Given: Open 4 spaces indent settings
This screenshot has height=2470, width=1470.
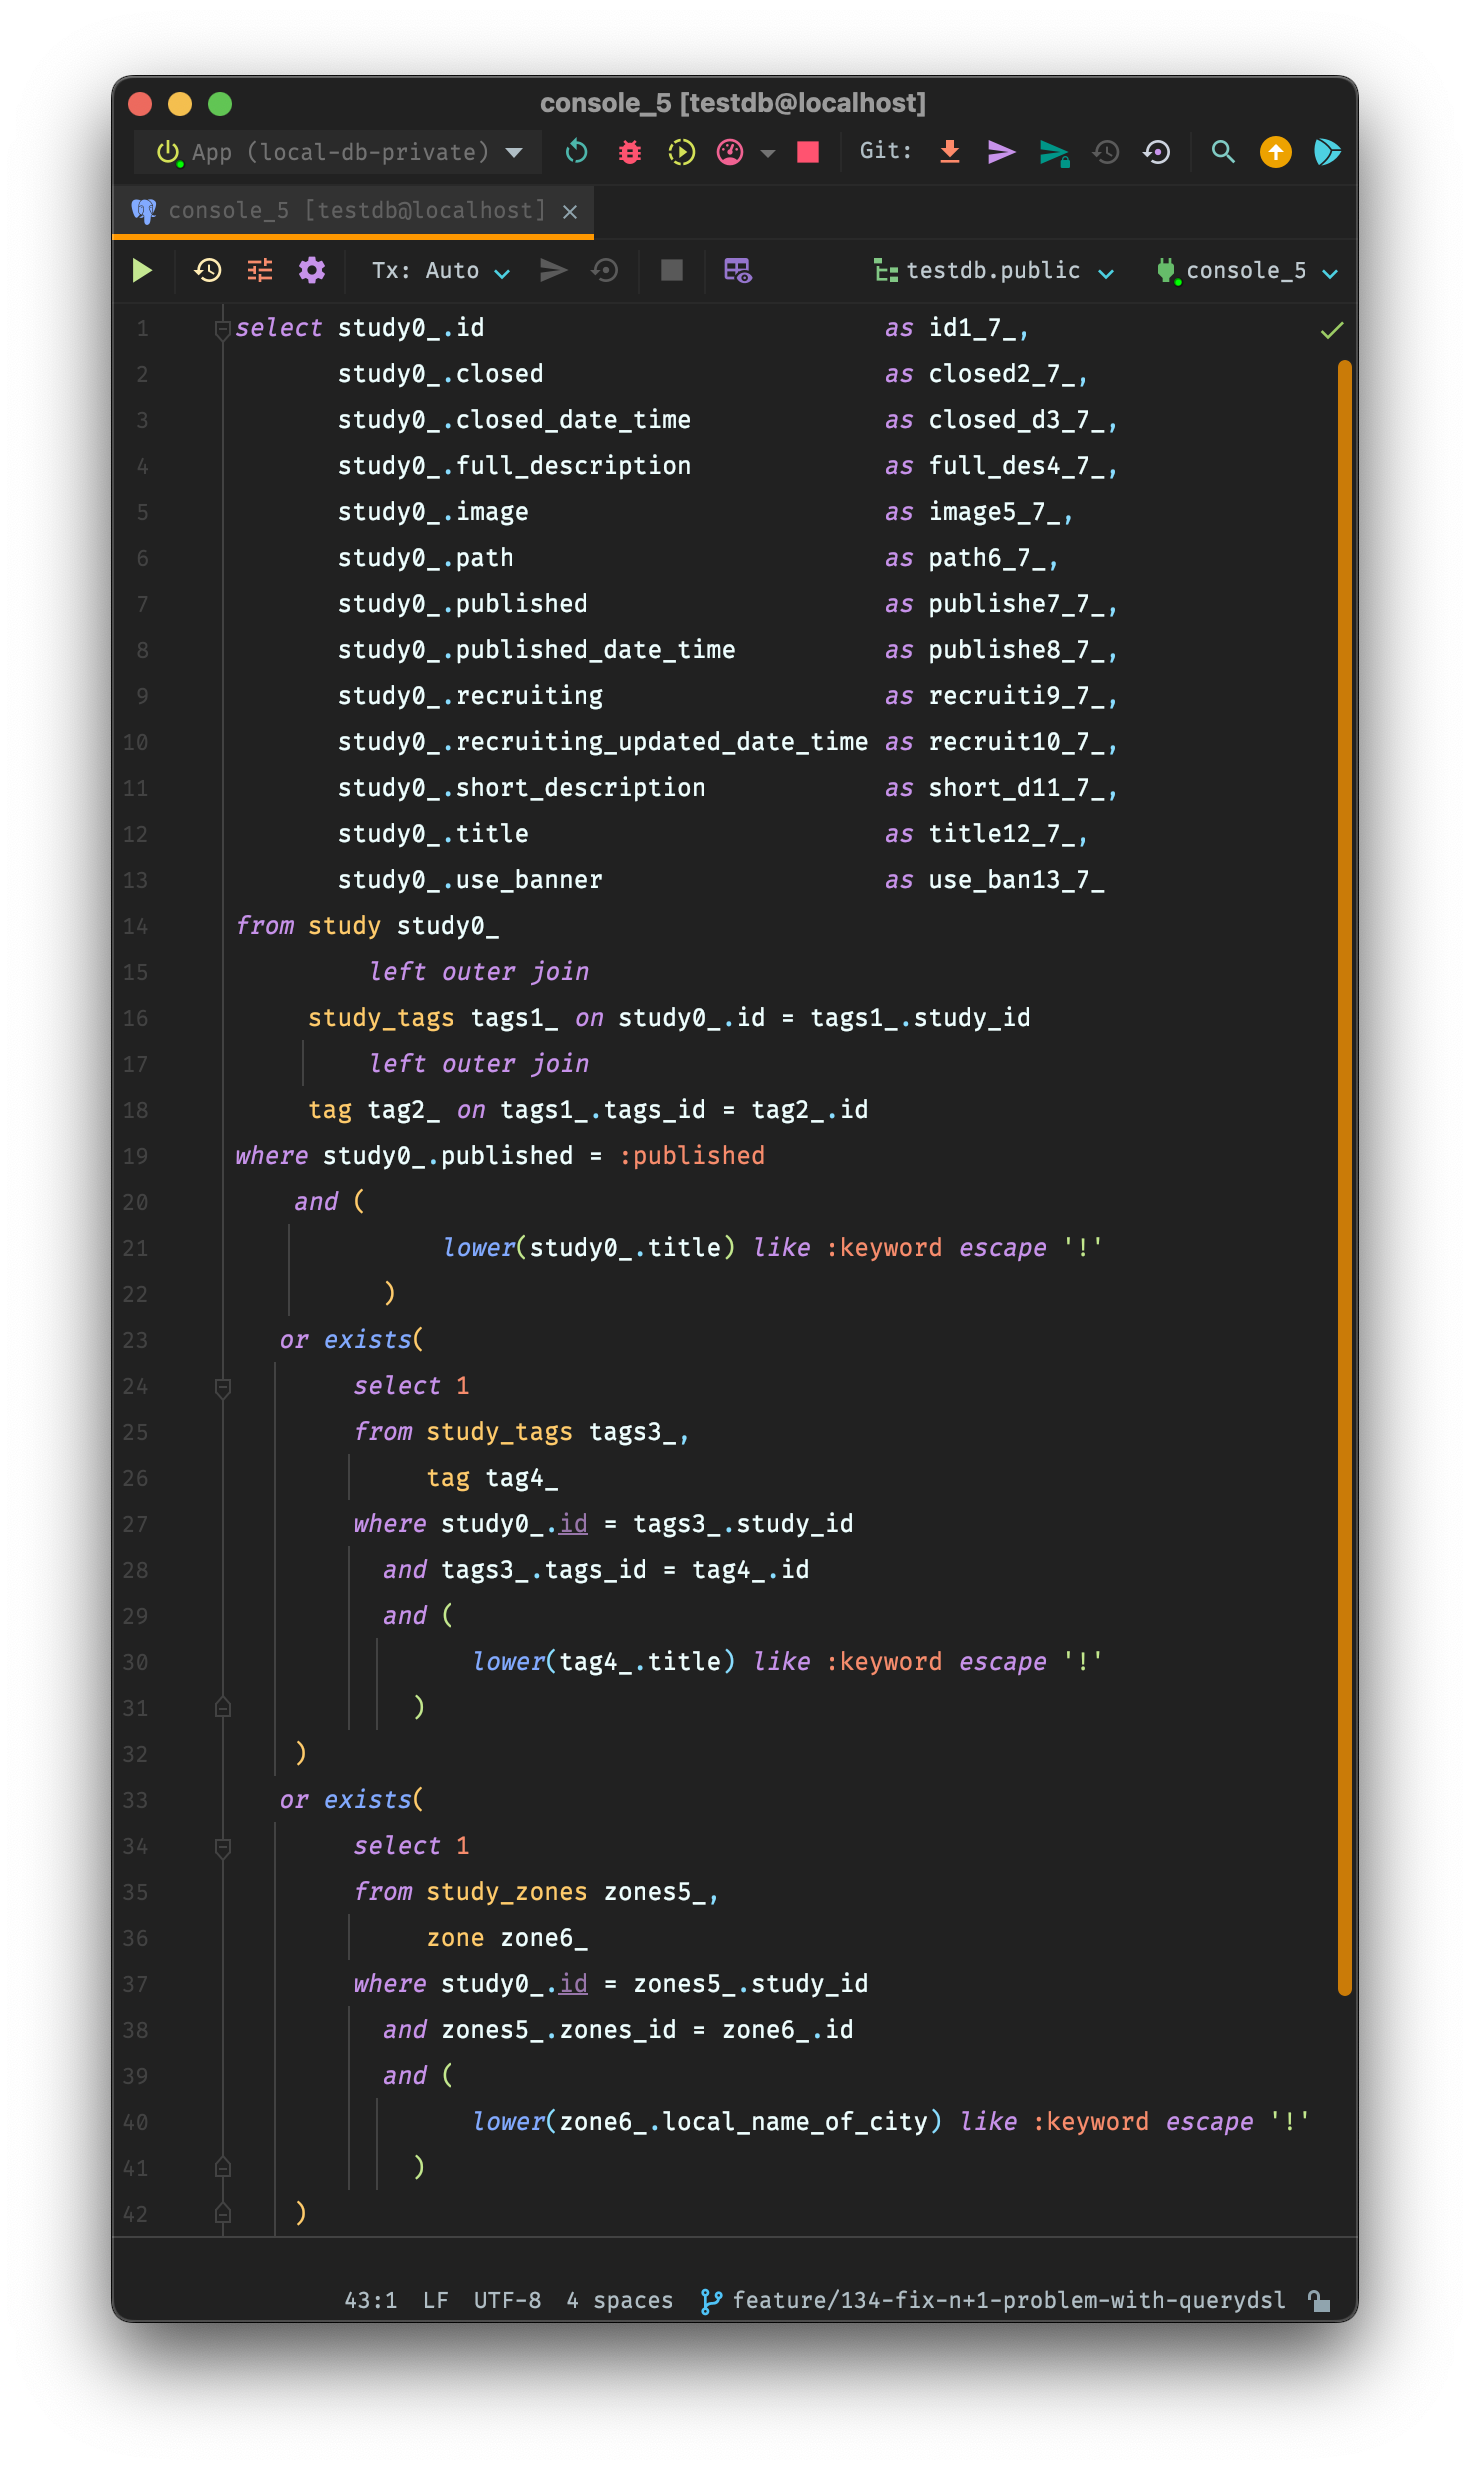Looking at the screenshot, I should click(x=619, y=2301).
